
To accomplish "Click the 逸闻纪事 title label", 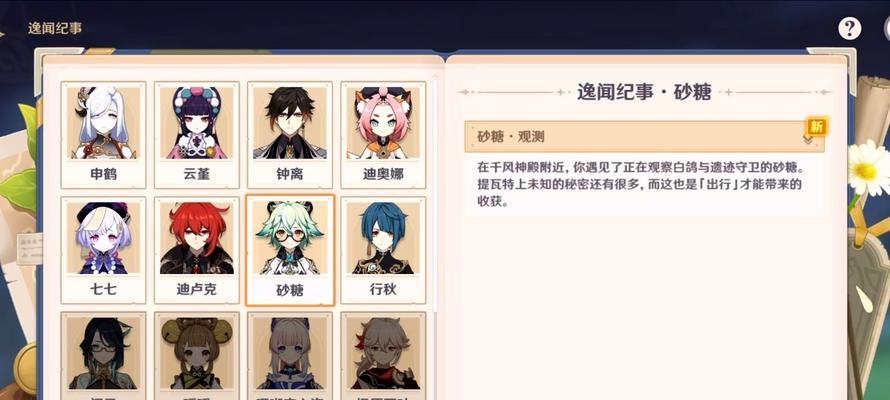I will tap(55, 28).
